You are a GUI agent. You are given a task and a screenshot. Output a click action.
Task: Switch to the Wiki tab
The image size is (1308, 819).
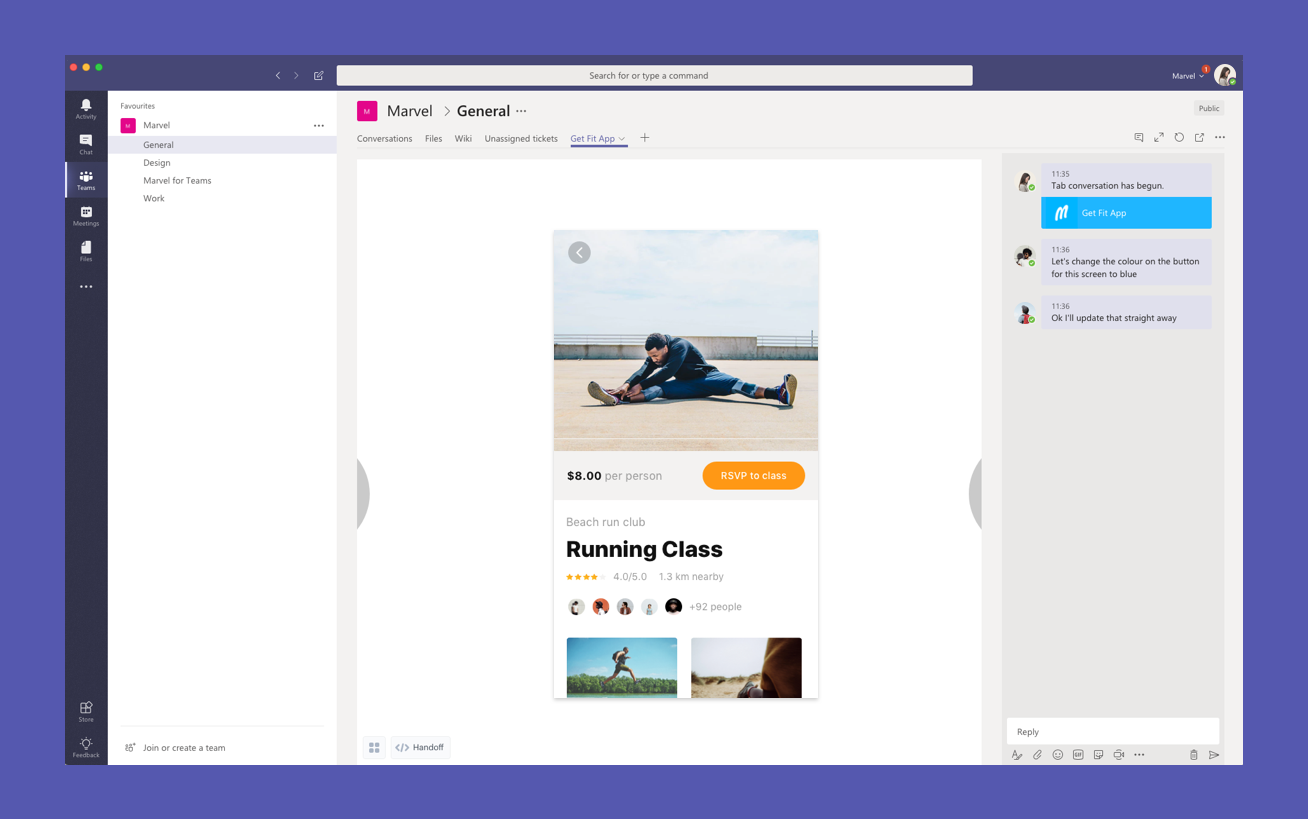(463, 139)
